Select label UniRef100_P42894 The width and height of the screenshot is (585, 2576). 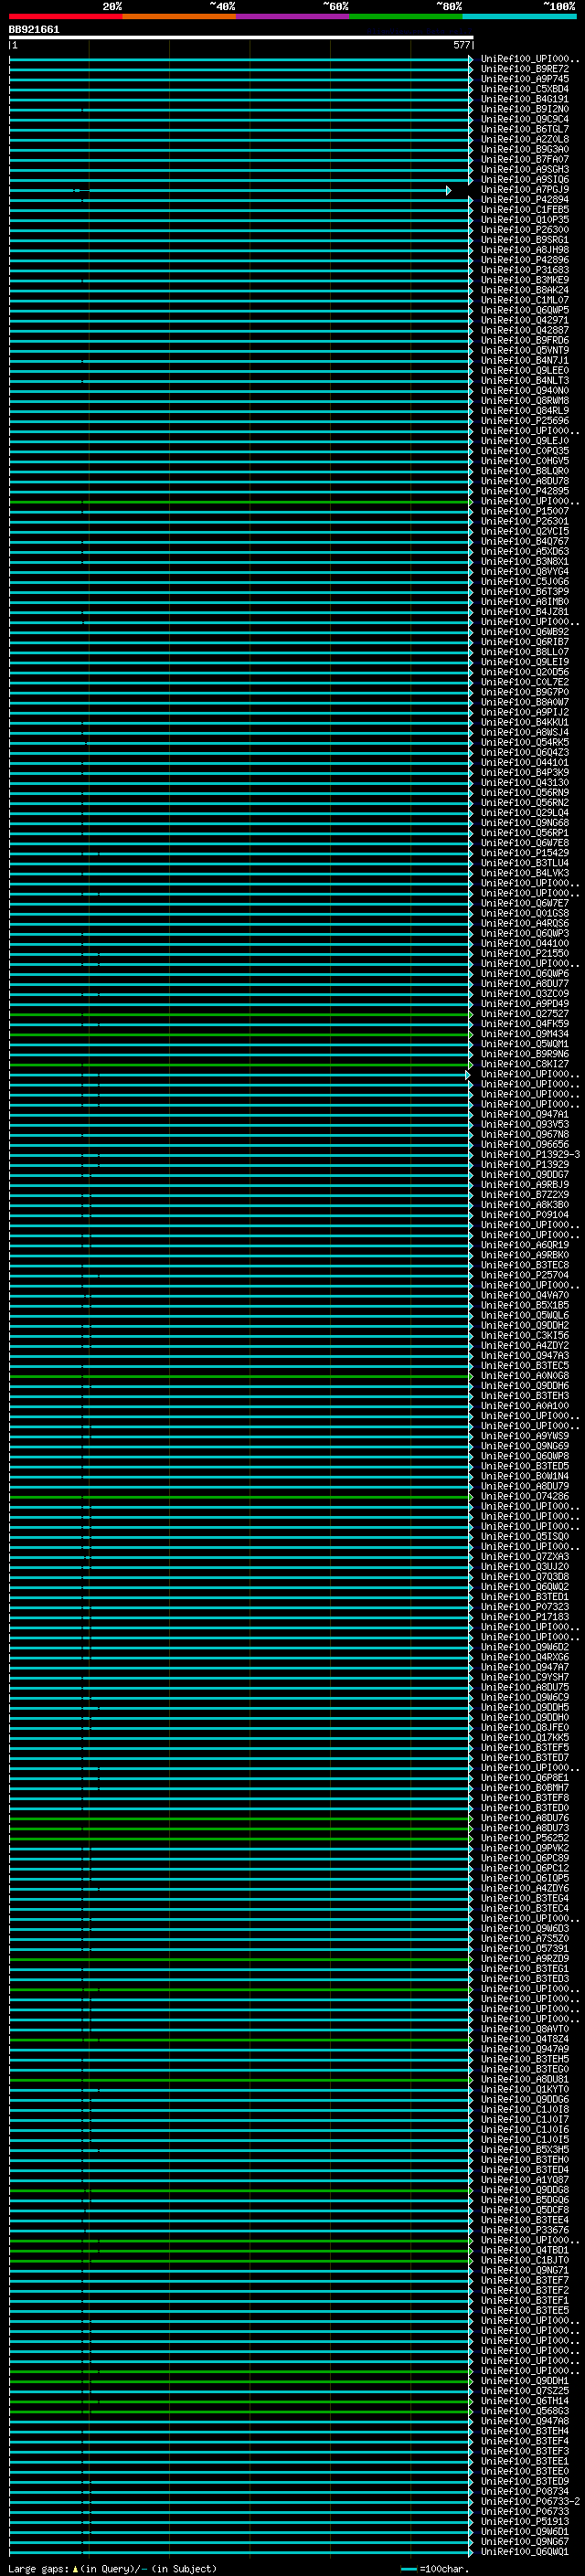tap(524, 200)
